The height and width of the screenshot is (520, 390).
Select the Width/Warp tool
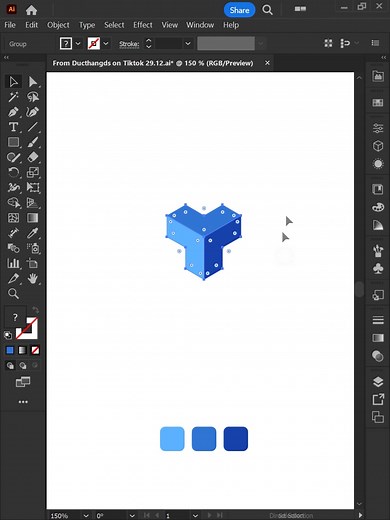click(x=13, y=187)
